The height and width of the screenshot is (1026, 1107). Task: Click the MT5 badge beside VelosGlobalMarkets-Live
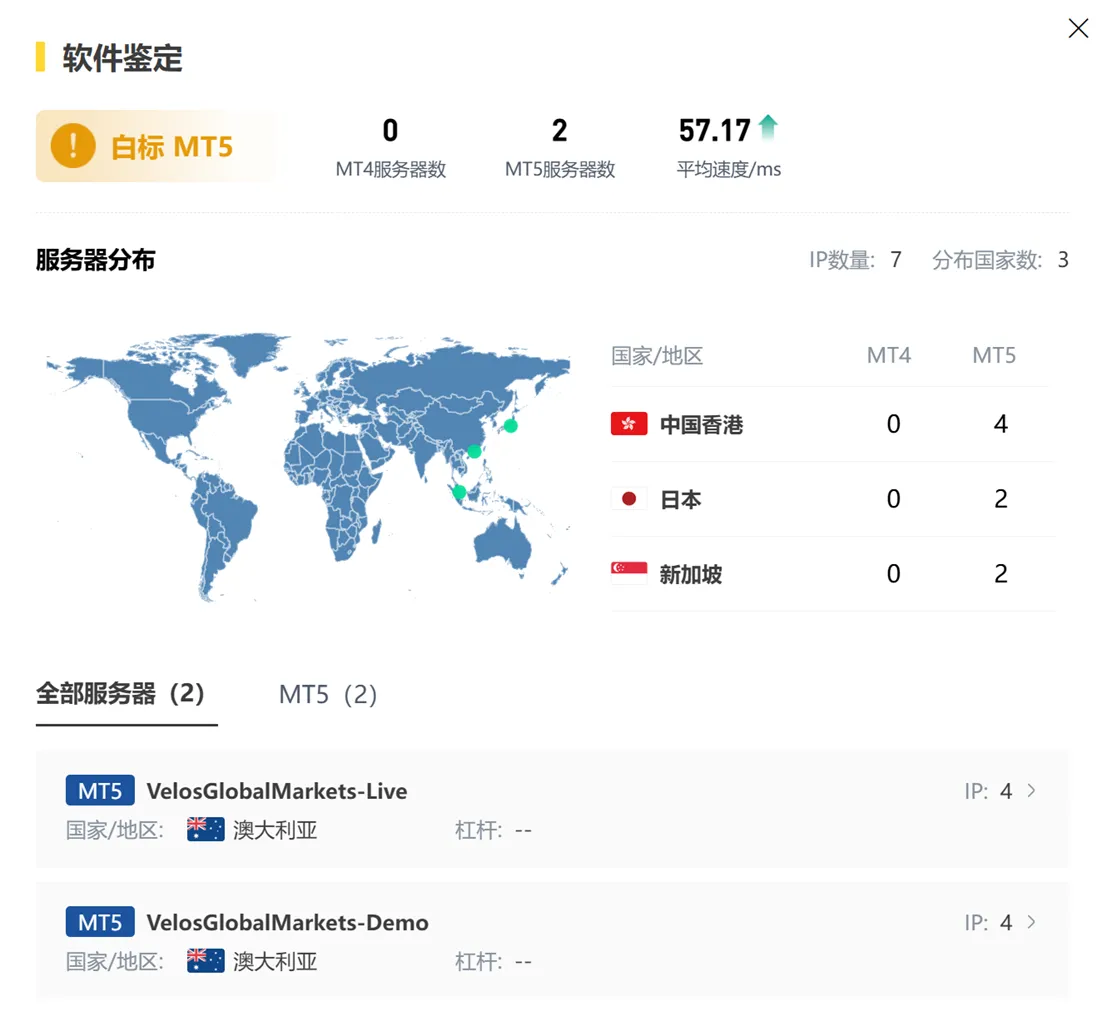pos(100,790)
